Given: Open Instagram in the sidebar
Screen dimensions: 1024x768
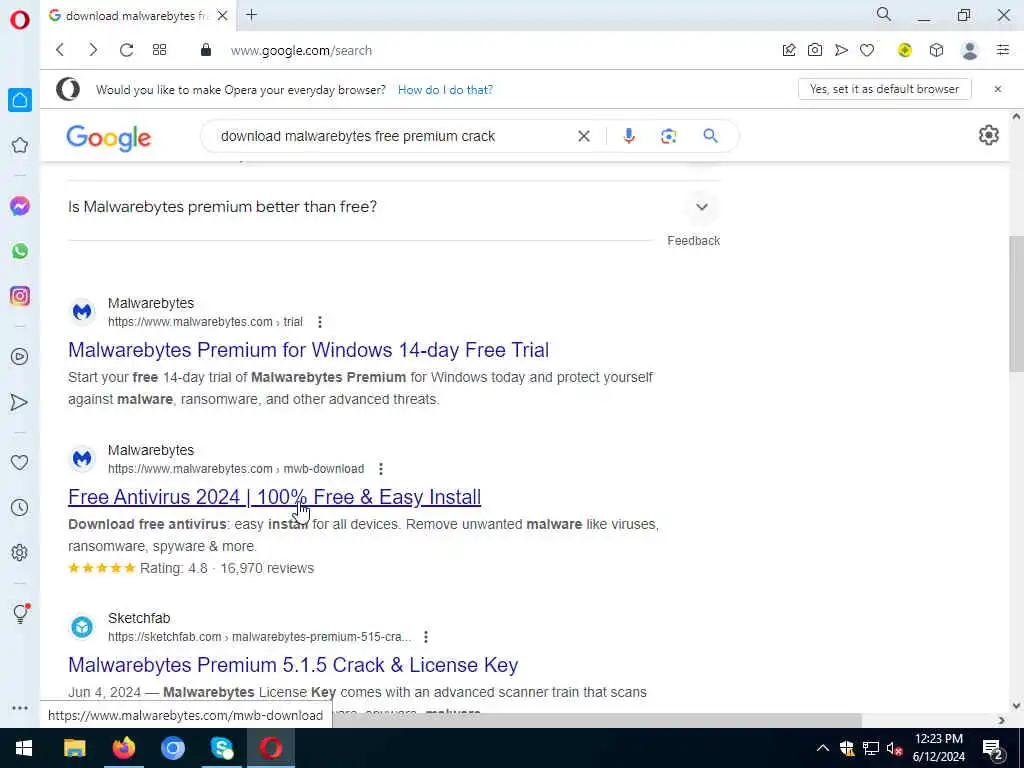Looking at the screenshot, I should (x=20, y=296).
